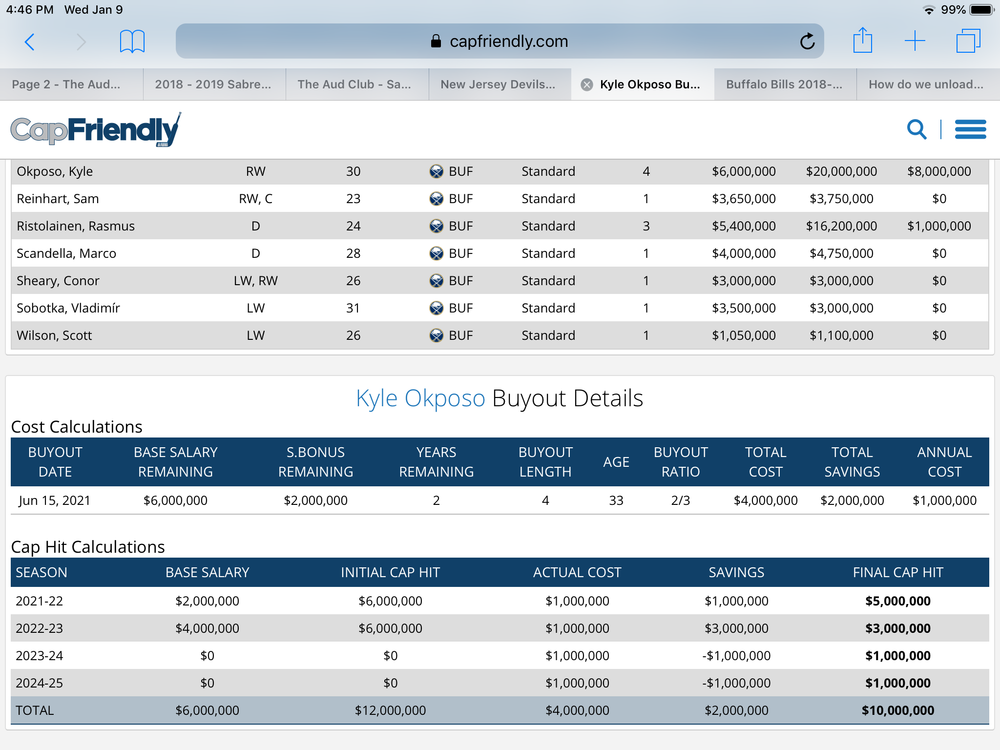Select $5,000,000 final cap hit for 2021-22

click(898, 601)
